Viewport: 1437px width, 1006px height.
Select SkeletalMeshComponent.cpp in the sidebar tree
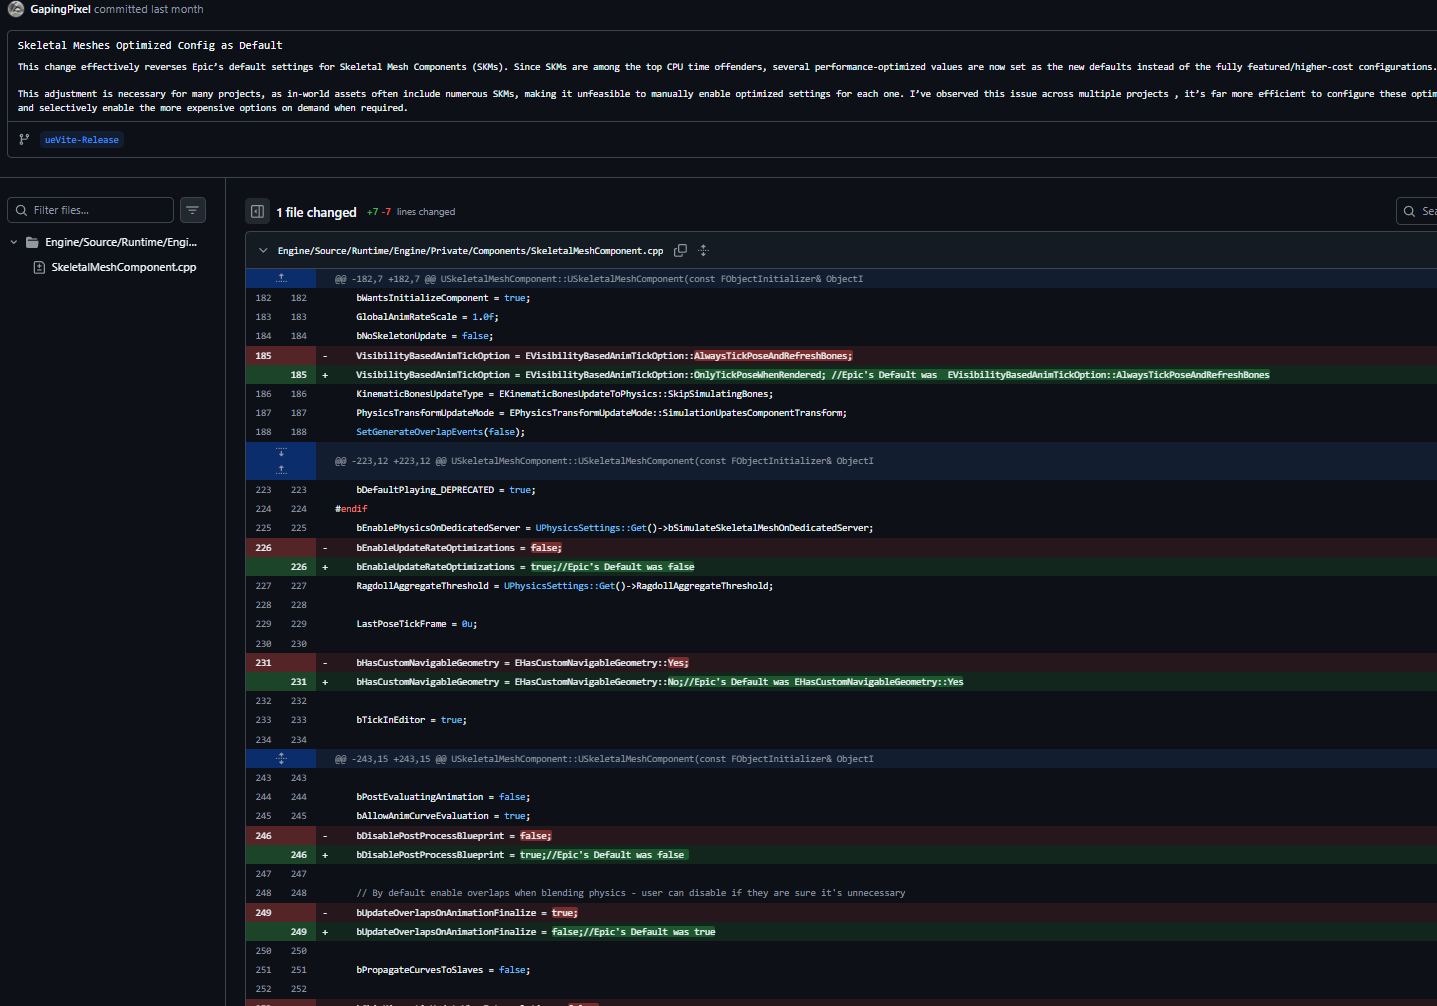click(x=123, y=266)
